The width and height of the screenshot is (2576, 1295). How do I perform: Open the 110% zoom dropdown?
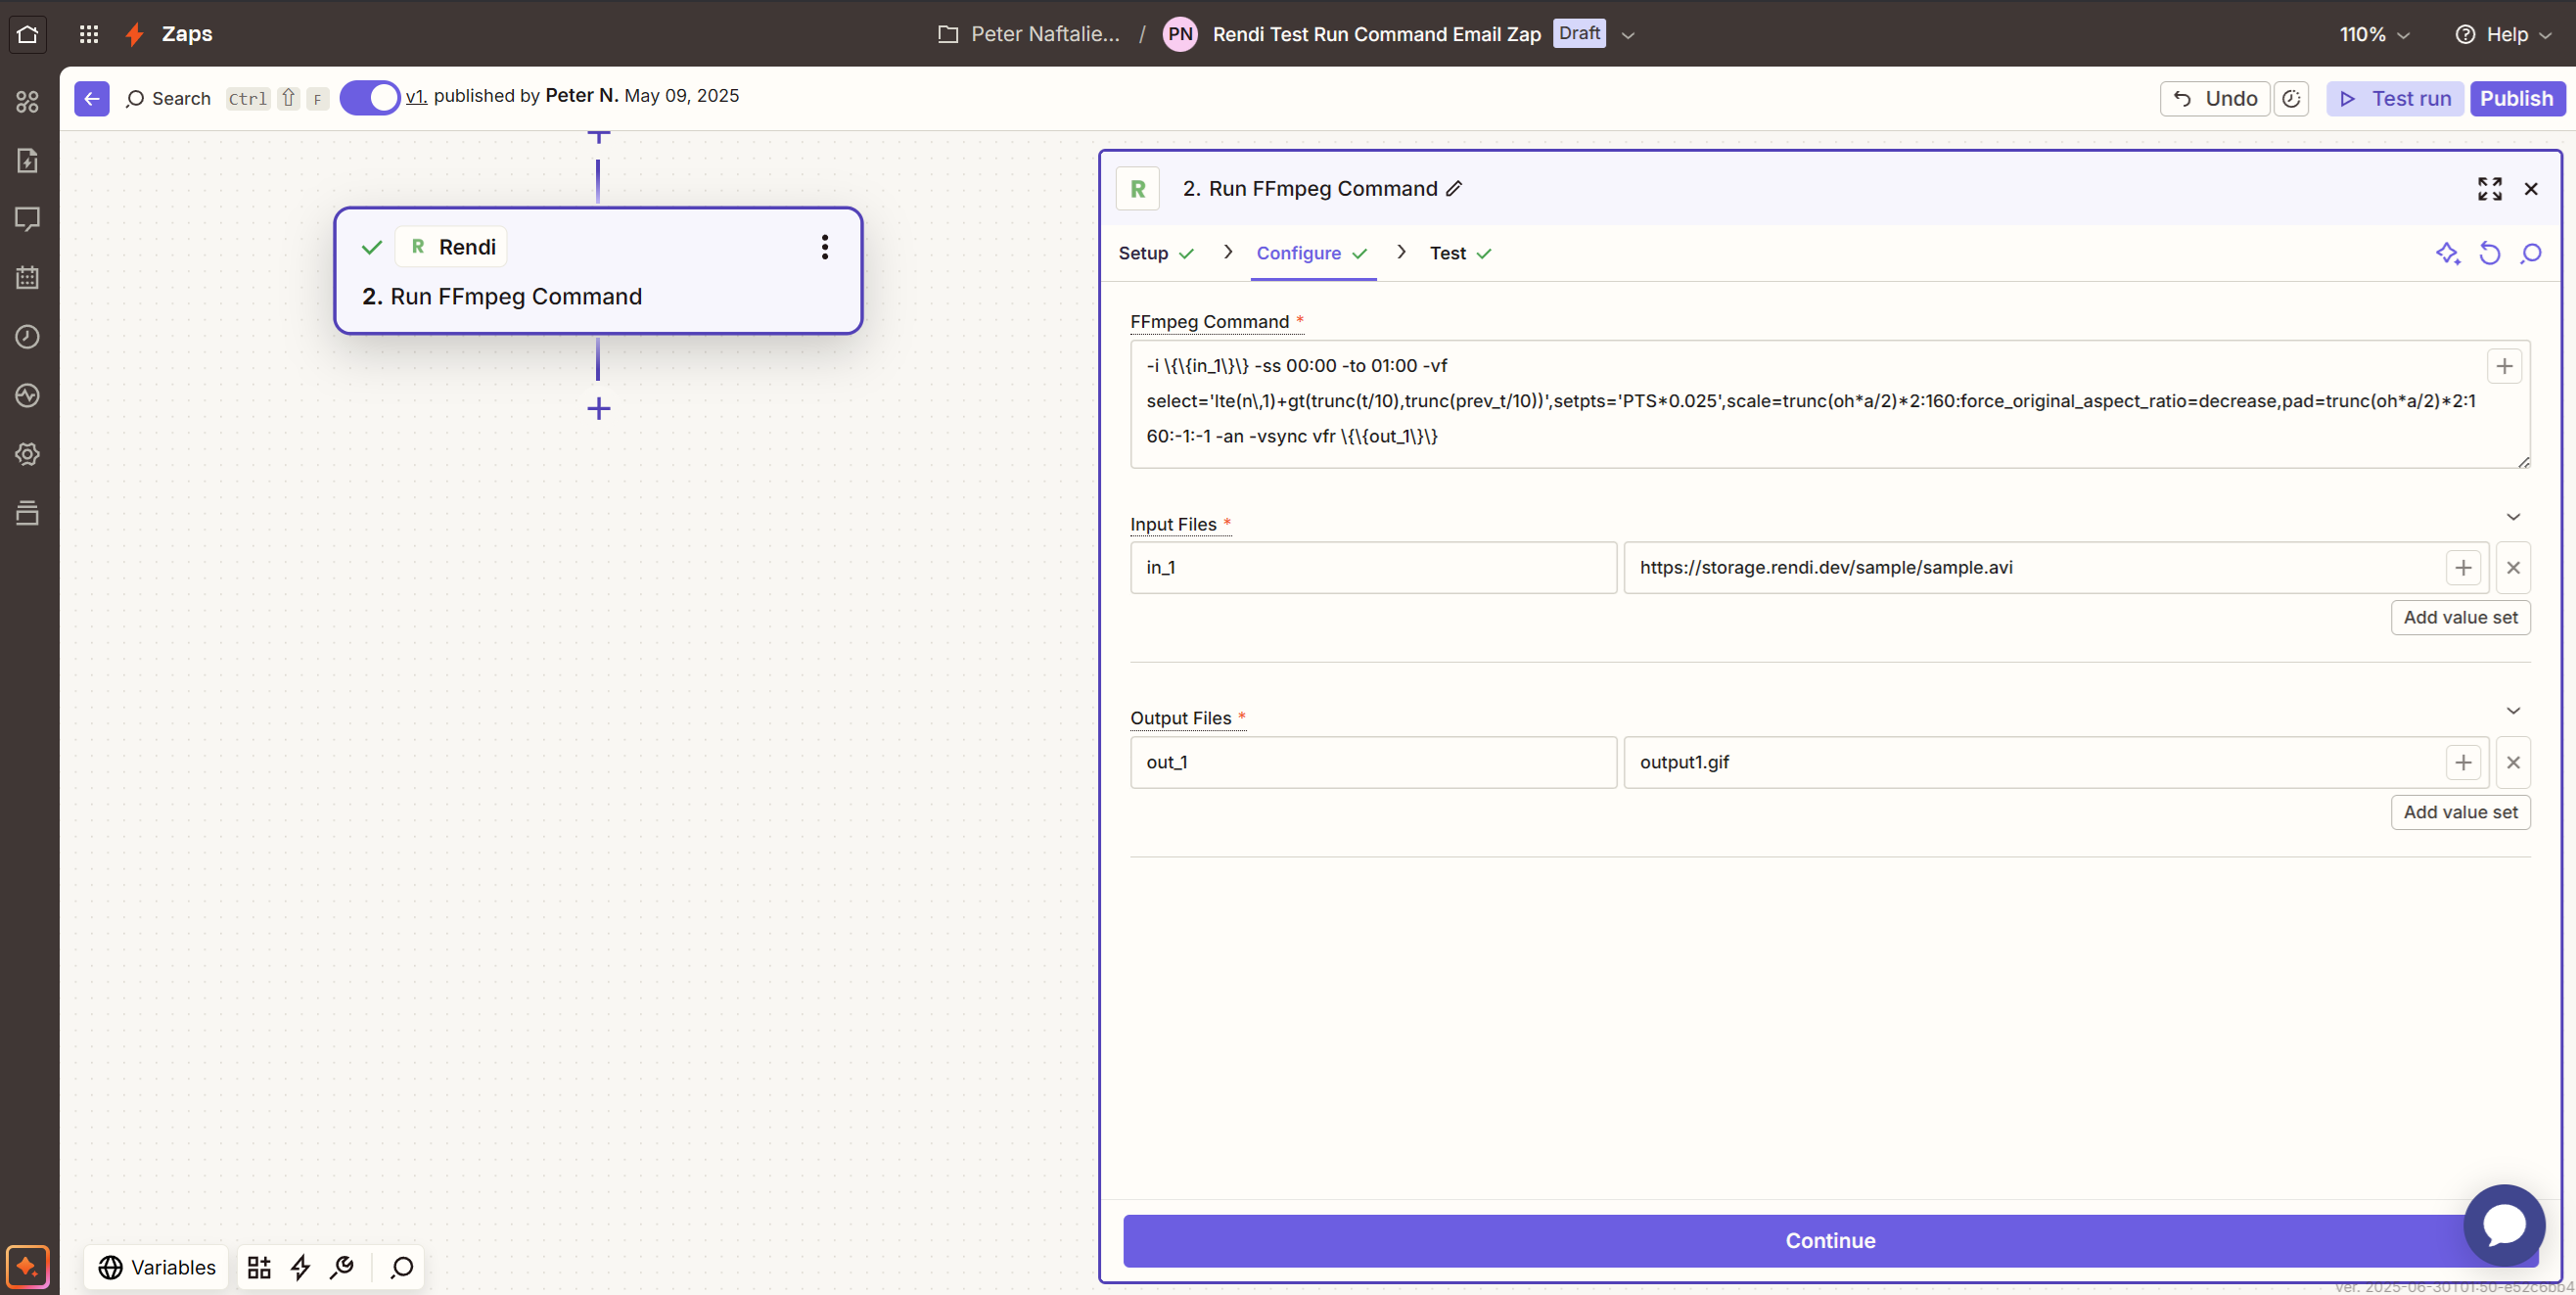click(x=2374, y=35)
